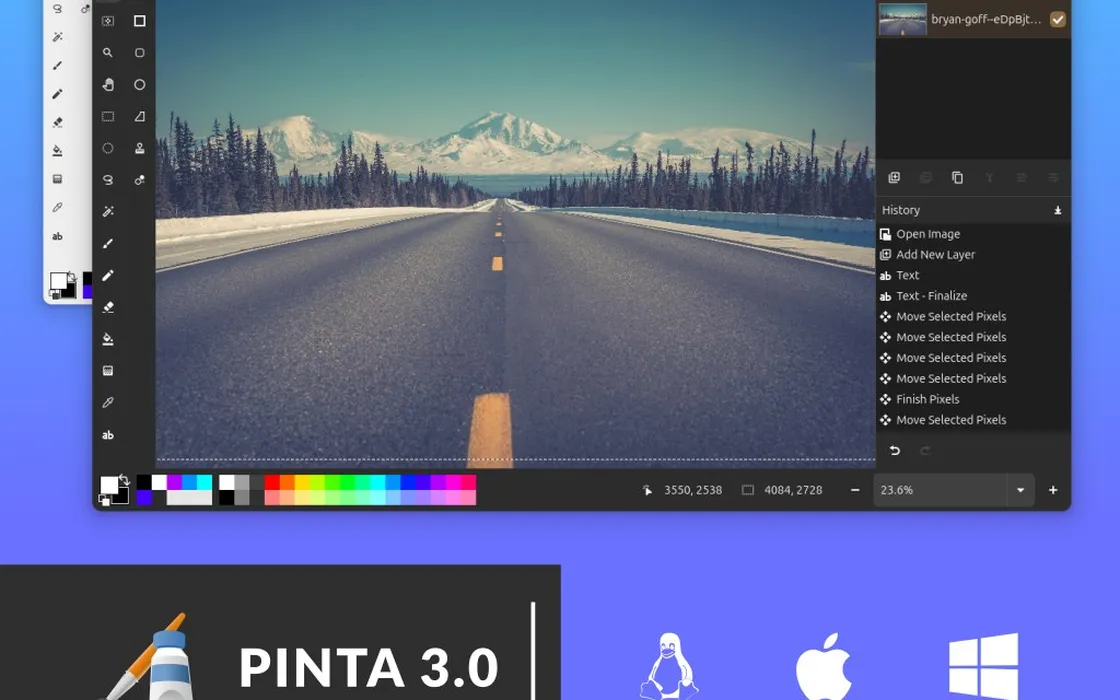1120x700 pixels.
Task: Click cursor position readout 3550, 2538
Action: [693, 490]
